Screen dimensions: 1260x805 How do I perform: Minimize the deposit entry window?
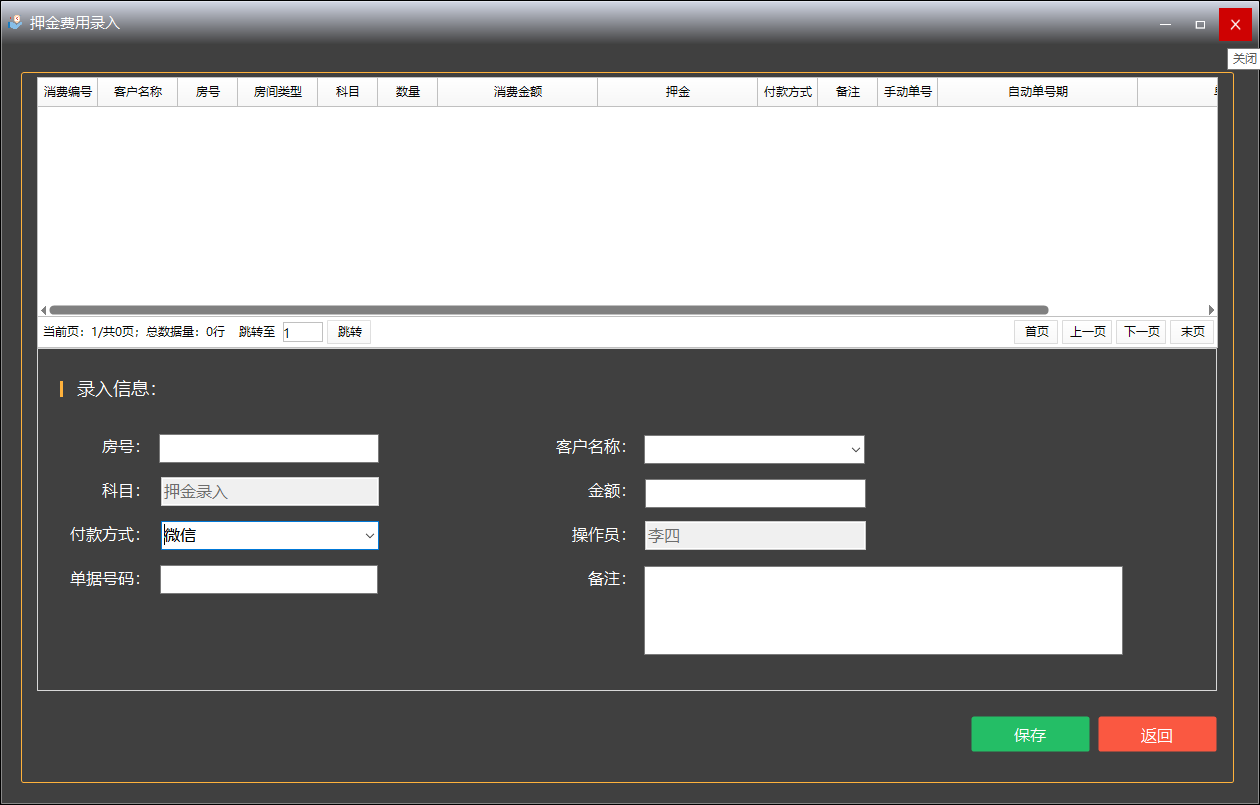pos(1165,24)
